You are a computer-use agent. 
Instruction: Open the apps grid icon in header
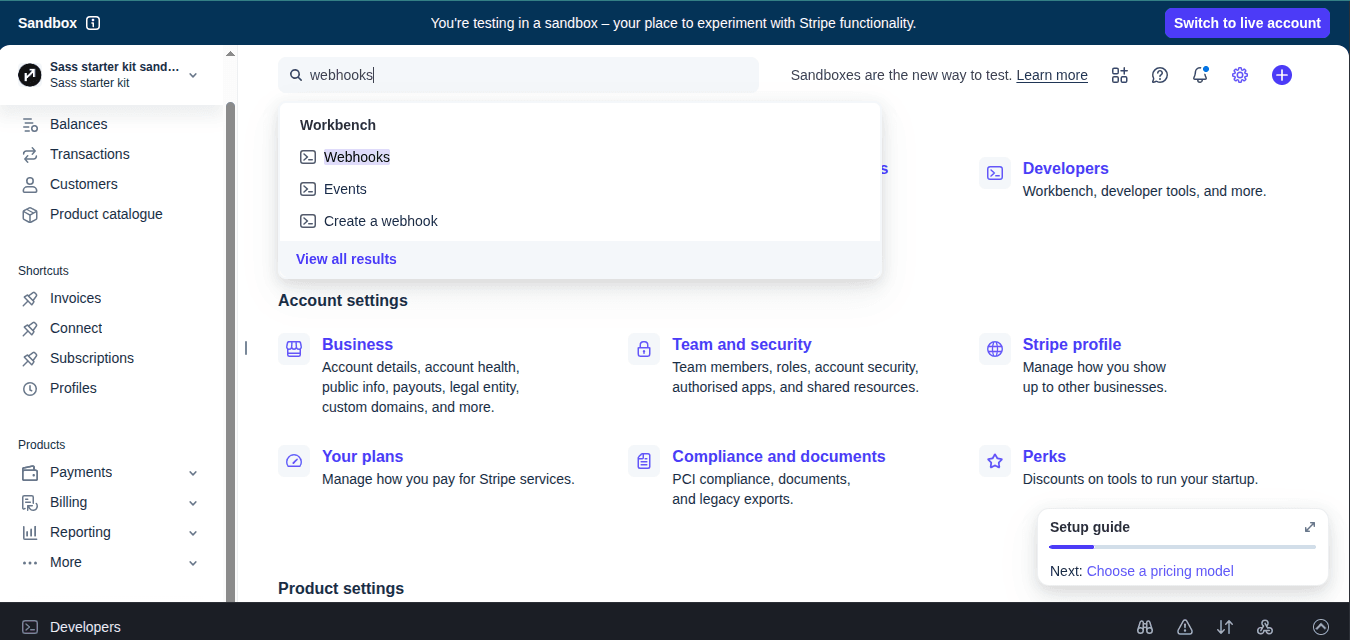(1120, 75)
